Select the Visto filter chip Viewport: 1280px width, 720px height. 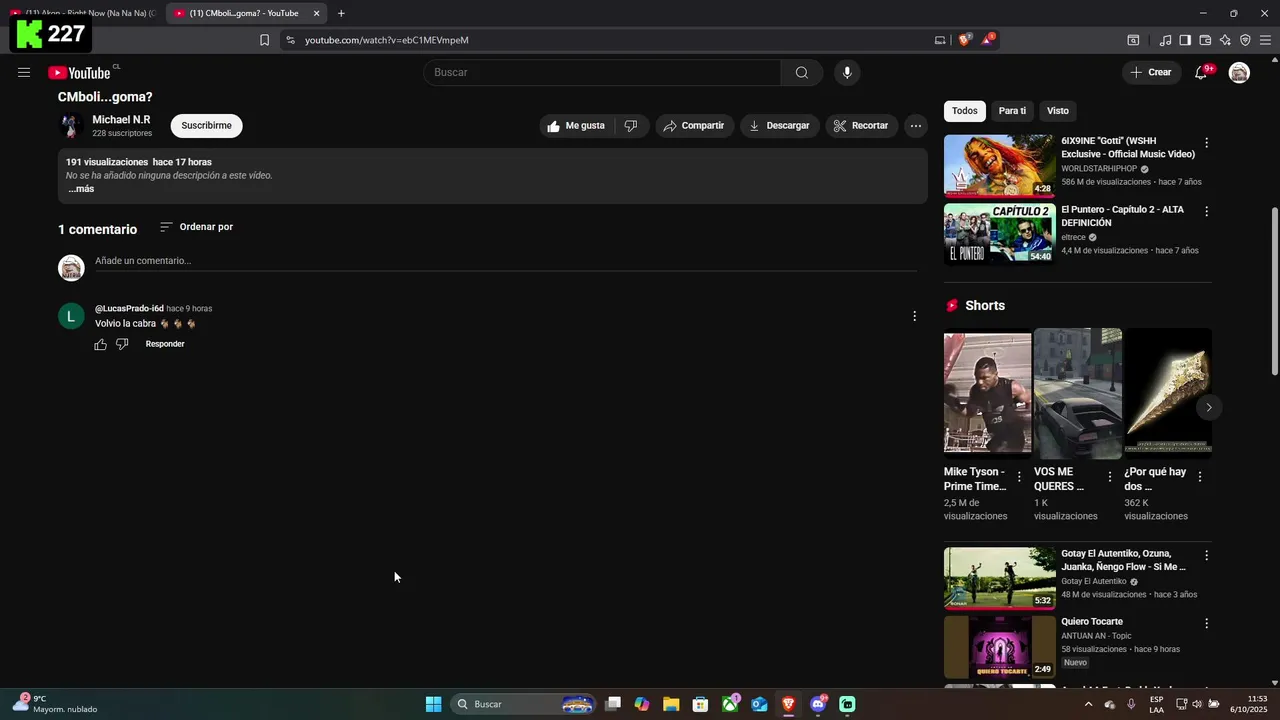1058,111
